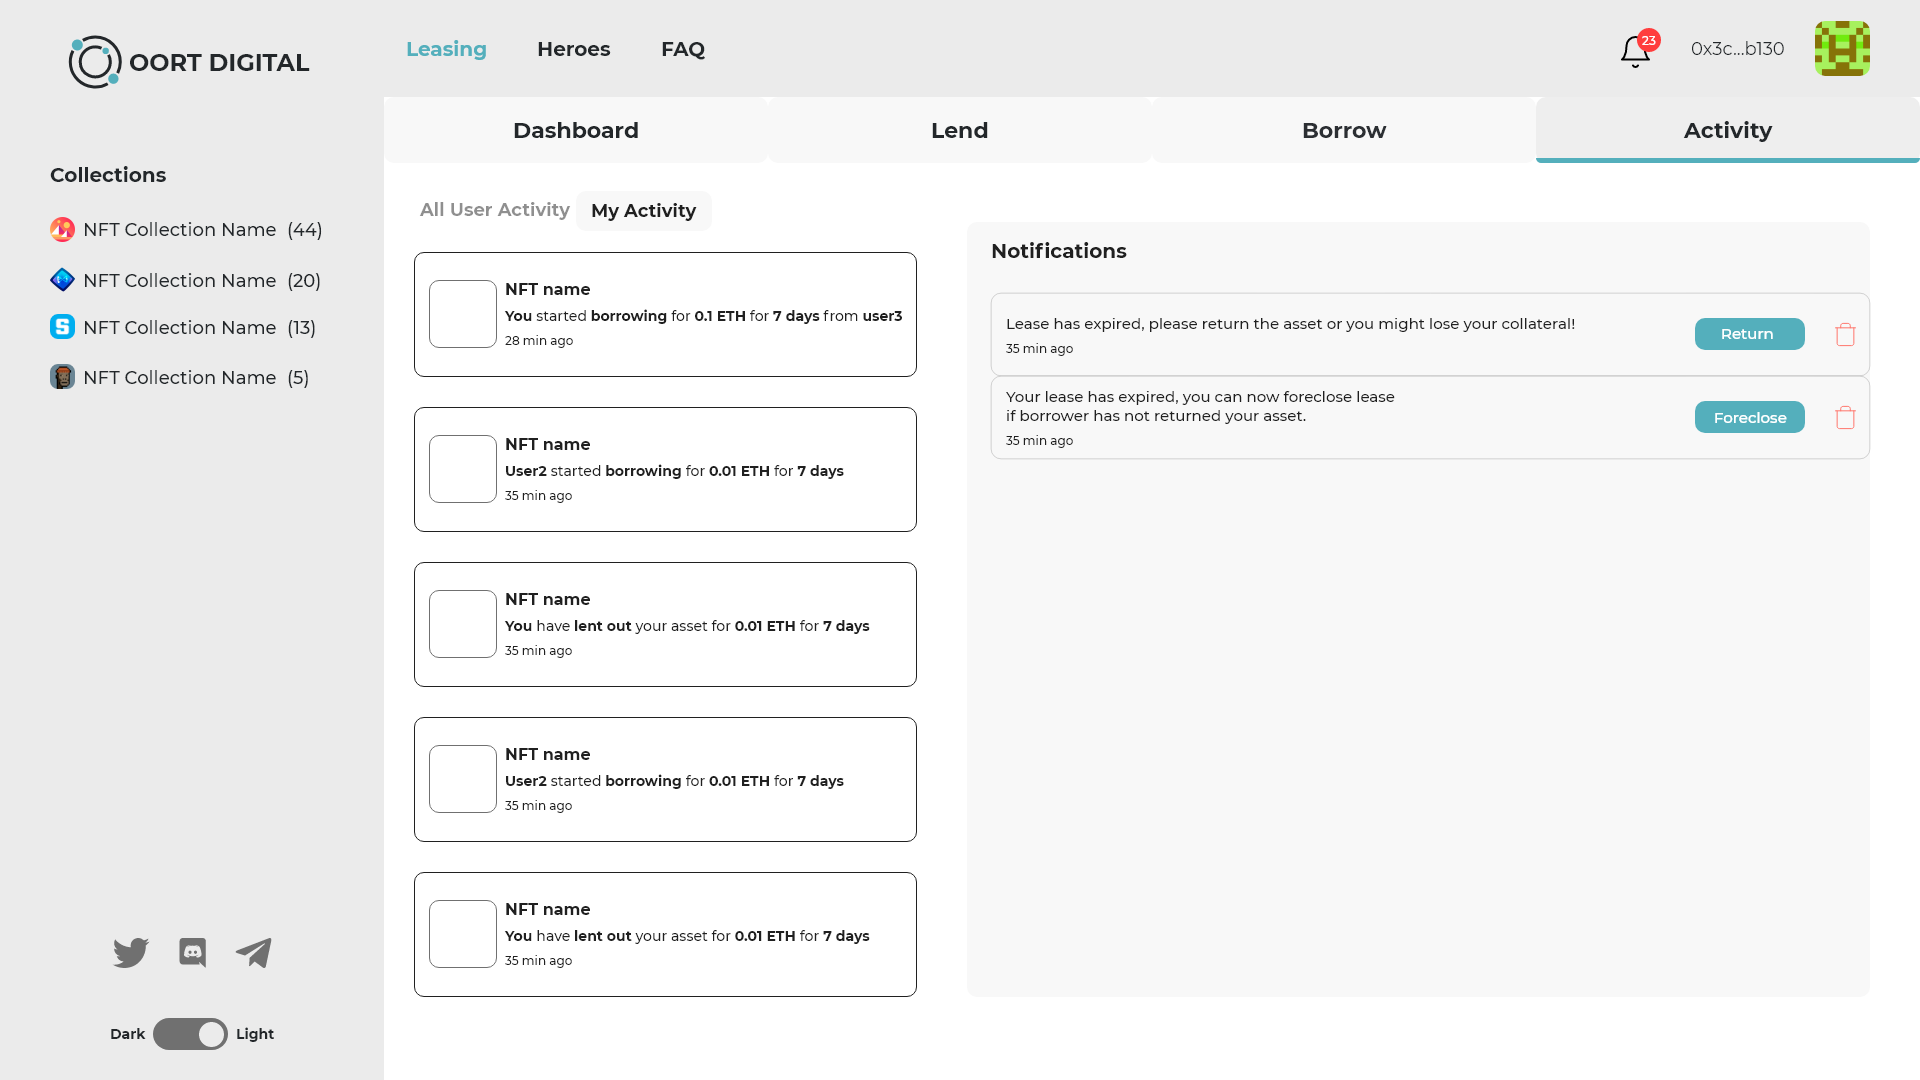Click the 'user3' name in first activity
Image resolution: width=1920 pixels, height=1080 pixels.
tap(882, 316)
